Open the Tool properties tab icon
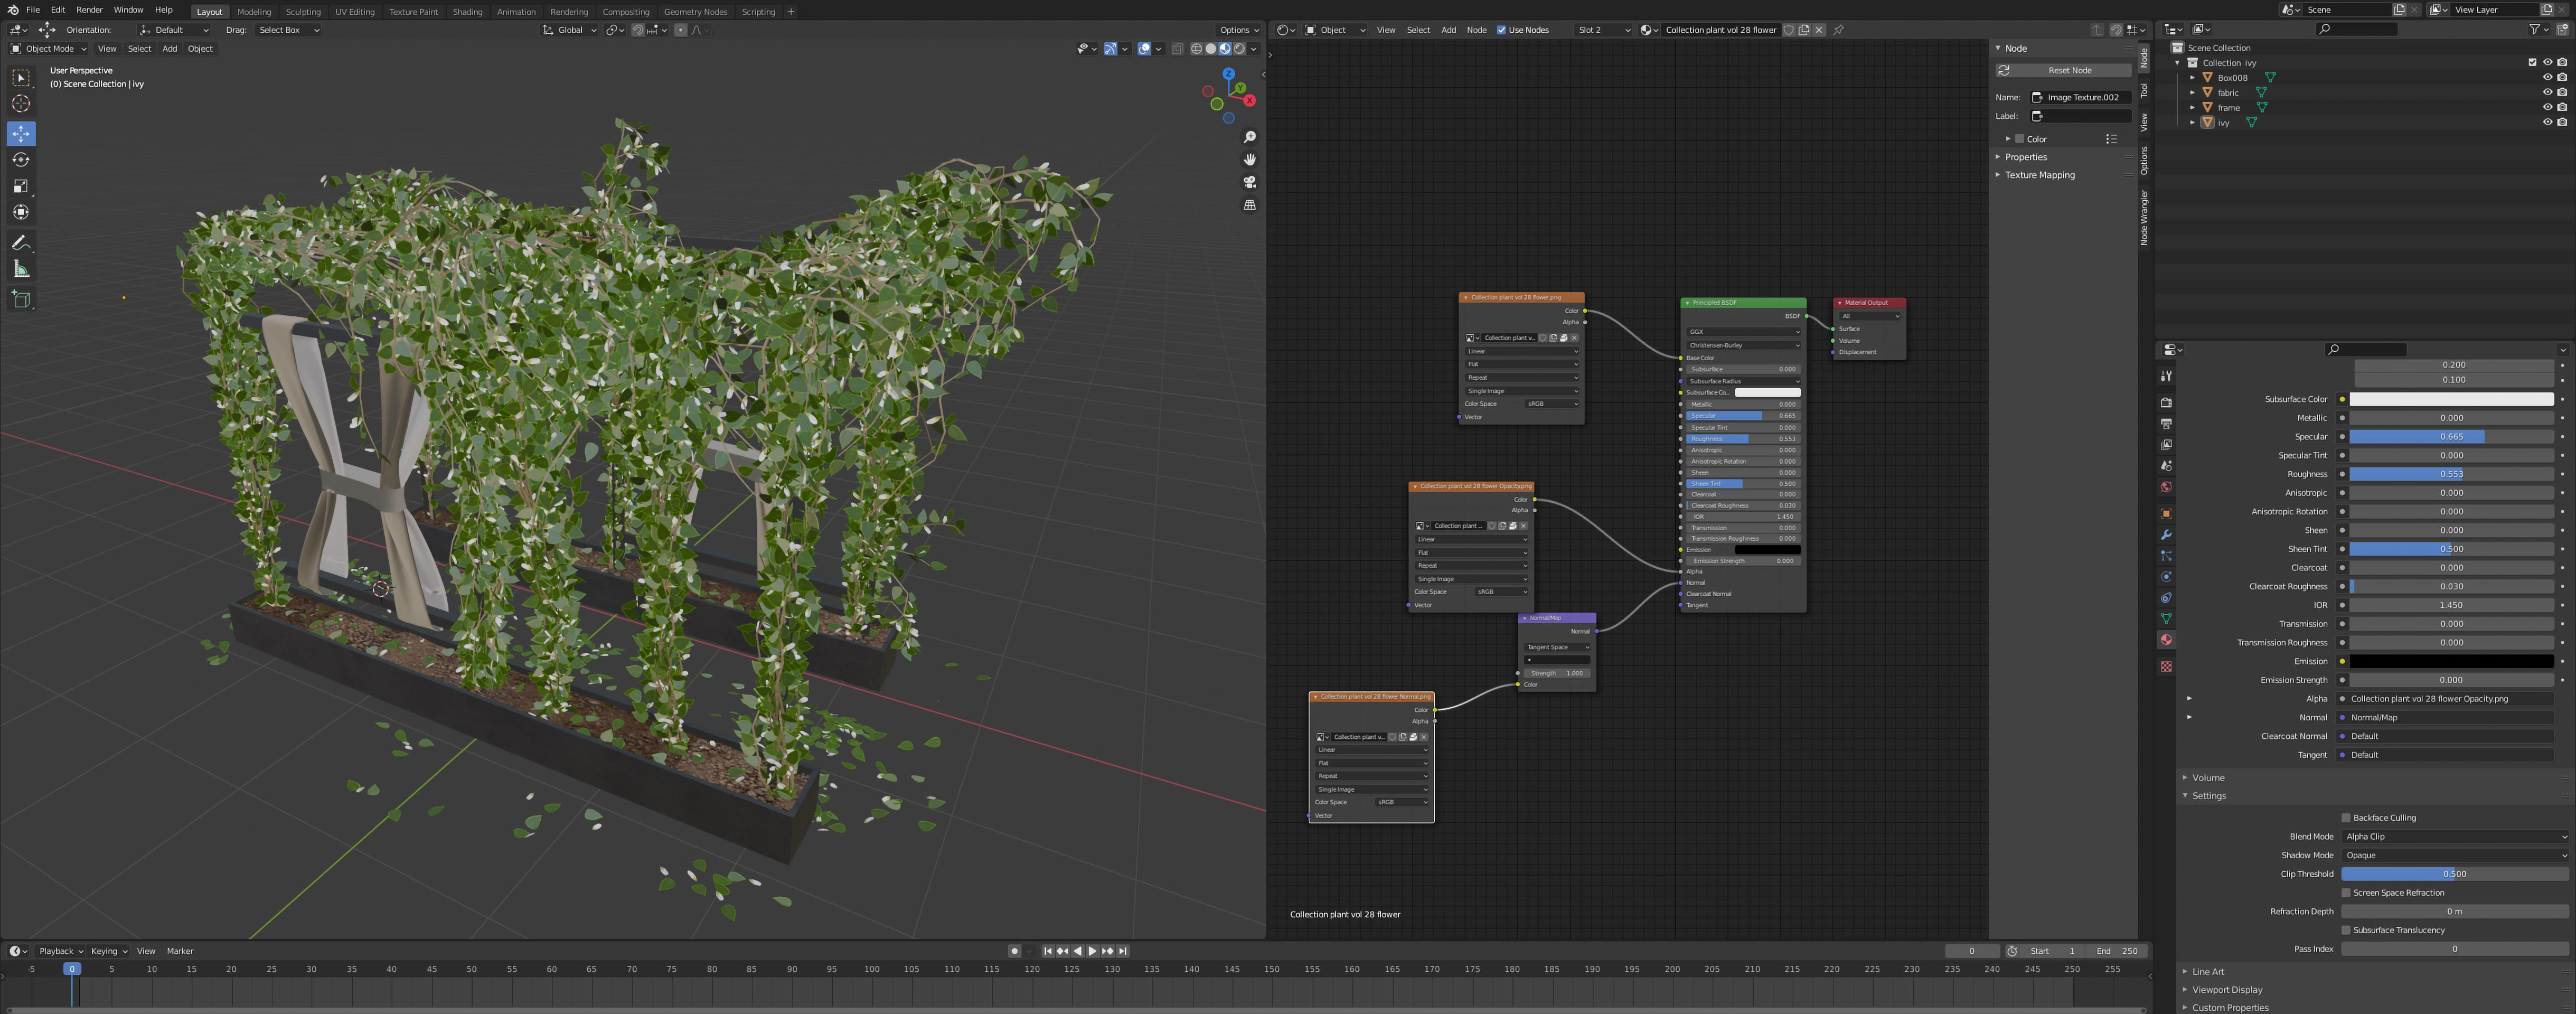 (2166, 377)
